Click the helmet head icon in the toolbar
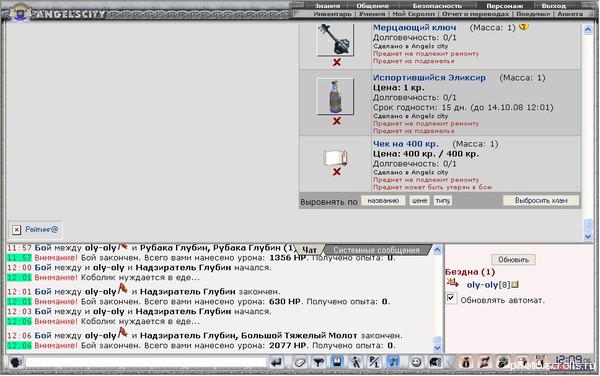Screen dimensions: 600x376 tap(435, 362)
